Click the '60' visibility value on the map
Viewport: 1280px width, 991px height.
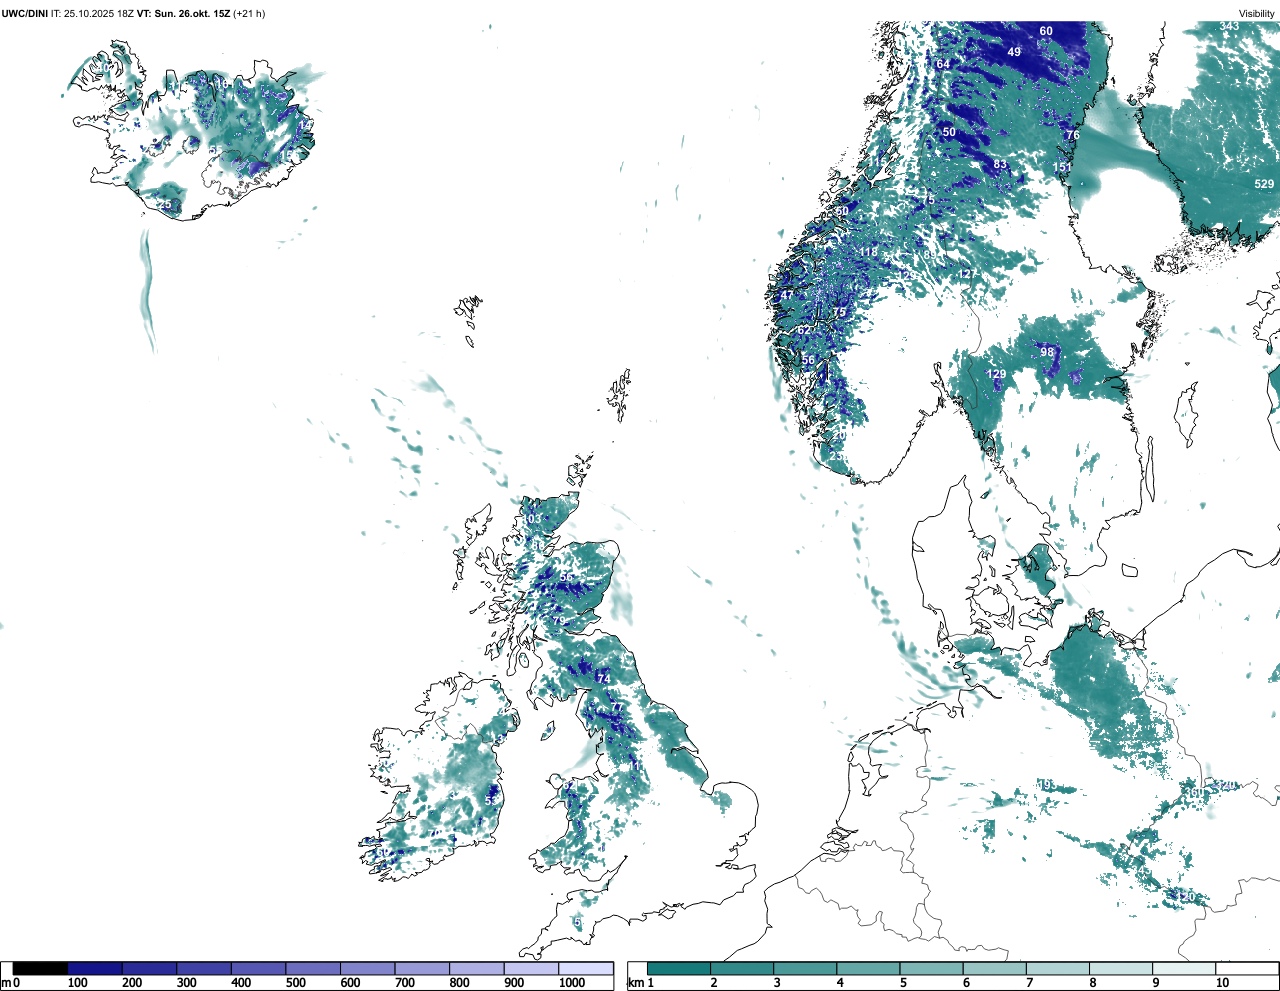point(1046,31)
